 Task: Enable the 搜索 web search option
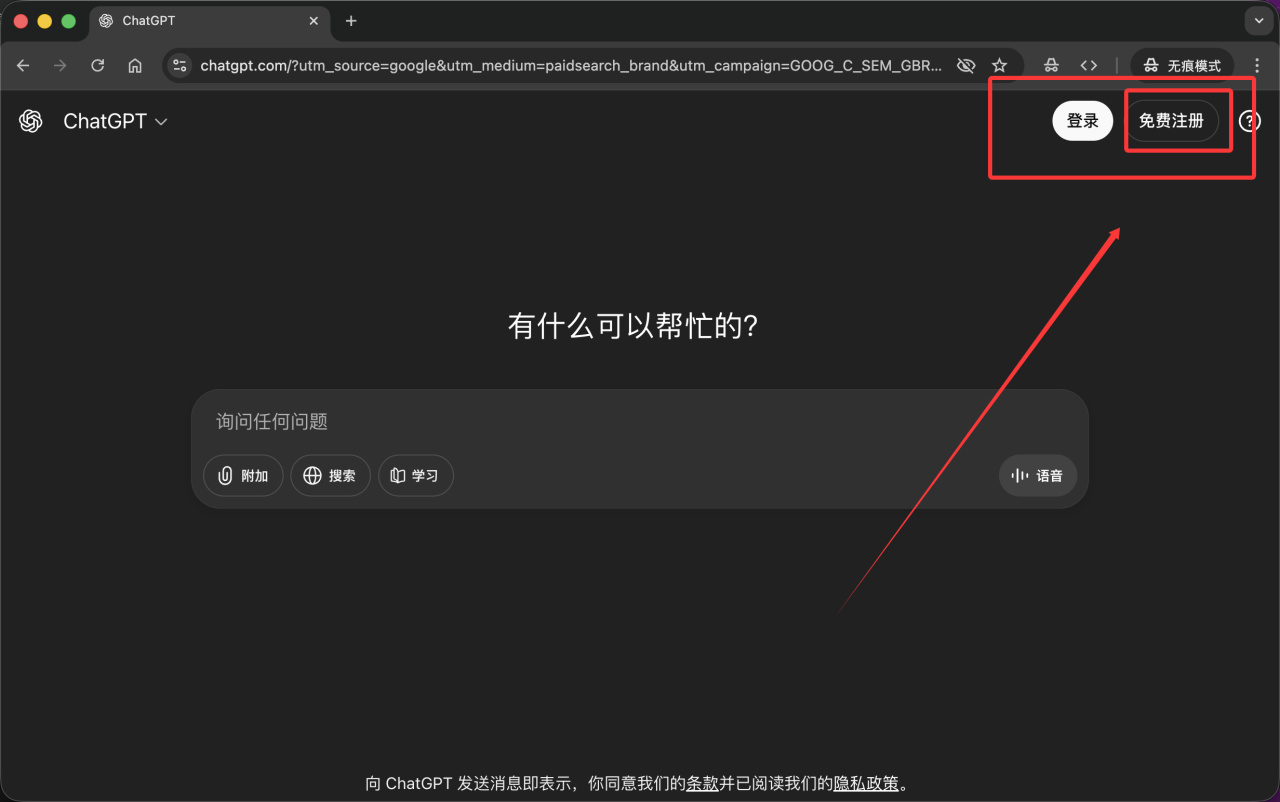(330, 476)
